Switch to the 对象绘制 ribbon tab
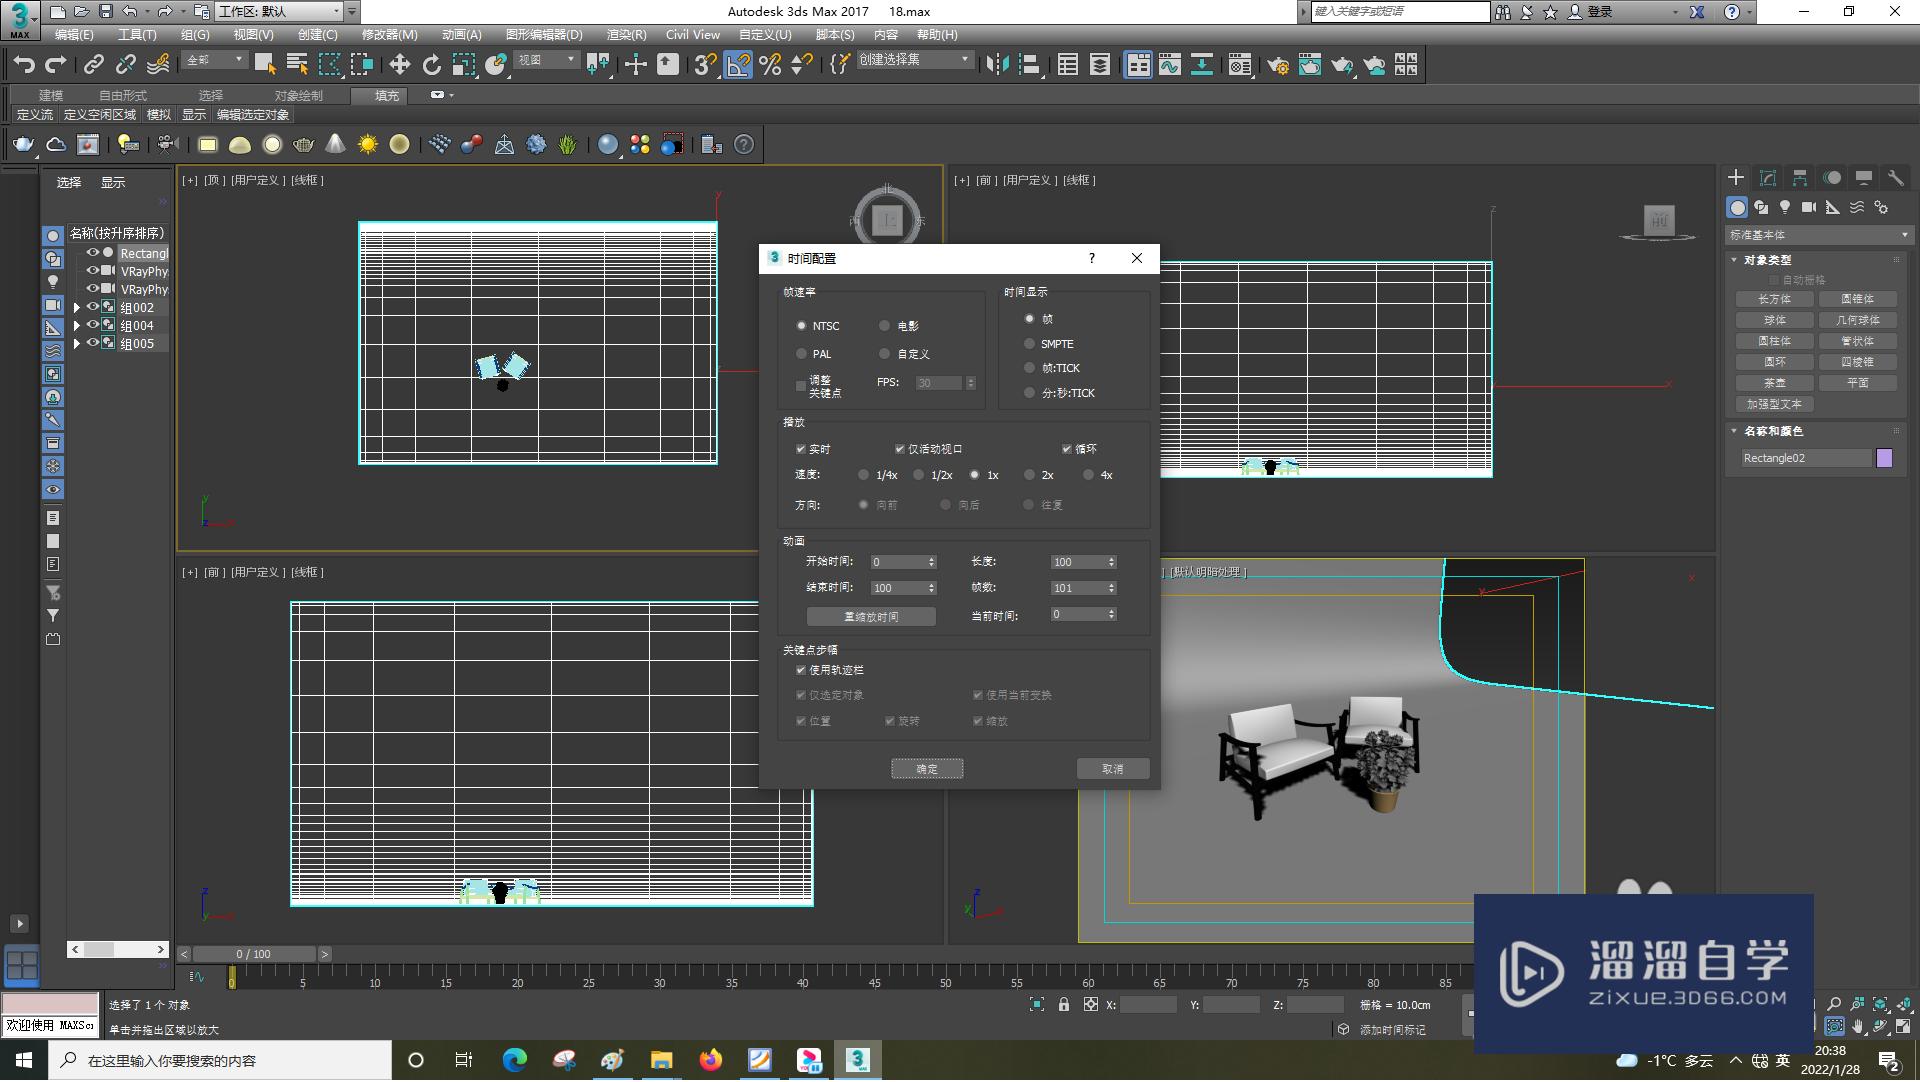Viewport: 1920px width, 1082px height. [298, 95]
